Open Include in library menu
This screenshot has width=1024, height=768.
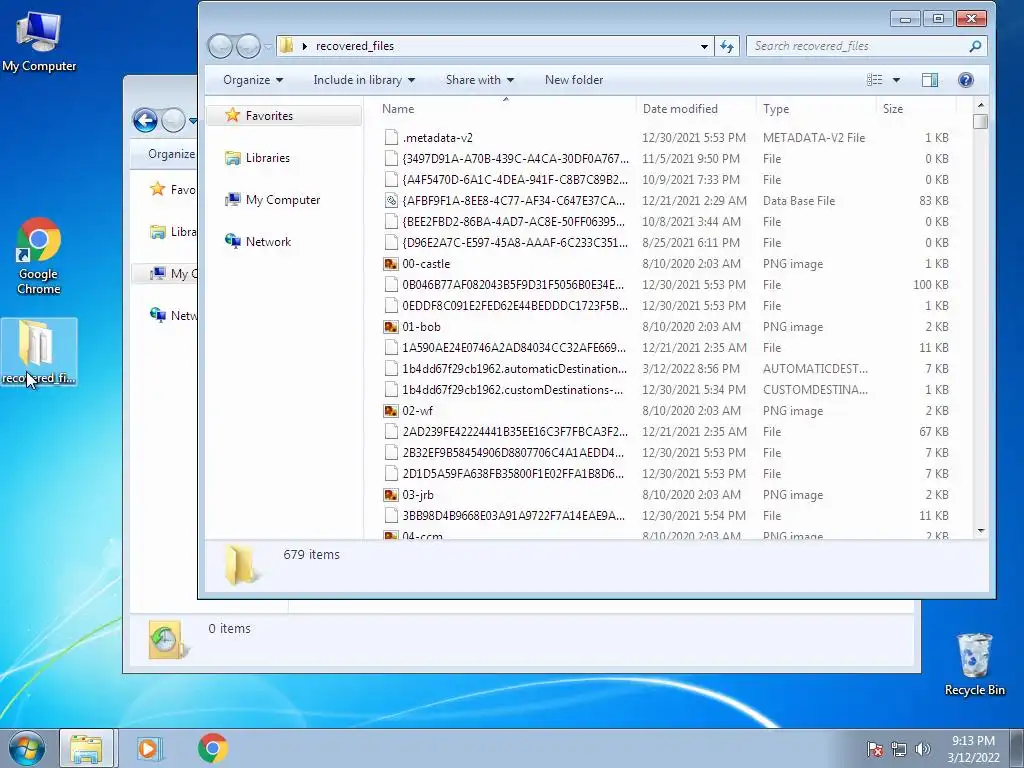[364, 80]
